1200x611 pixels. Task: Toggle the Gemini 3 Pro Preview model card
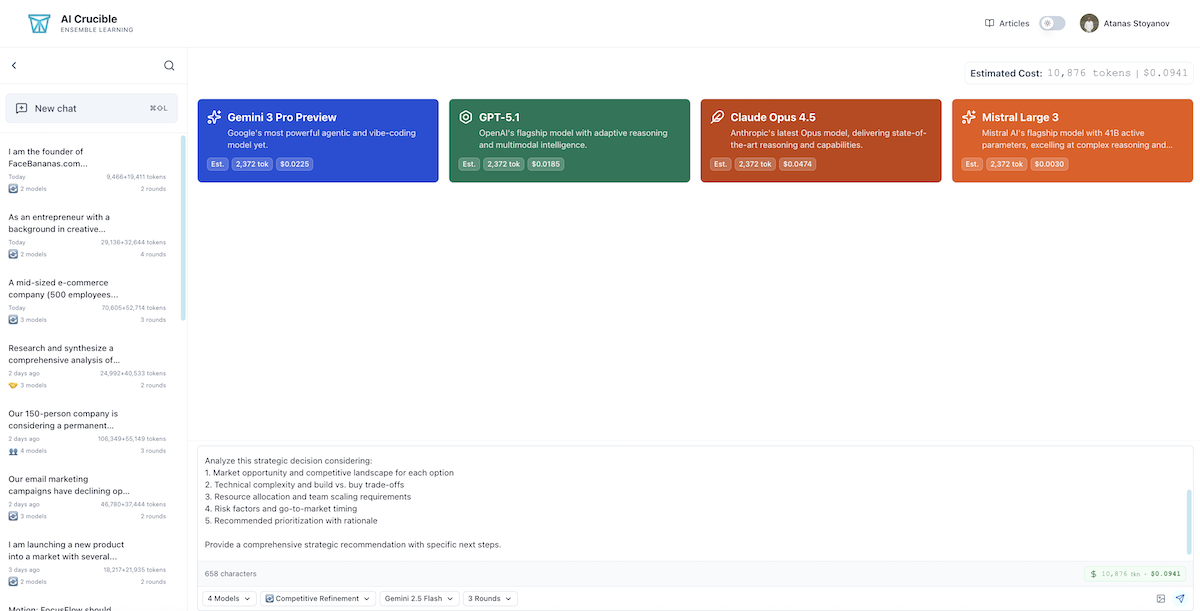[318, 140]
